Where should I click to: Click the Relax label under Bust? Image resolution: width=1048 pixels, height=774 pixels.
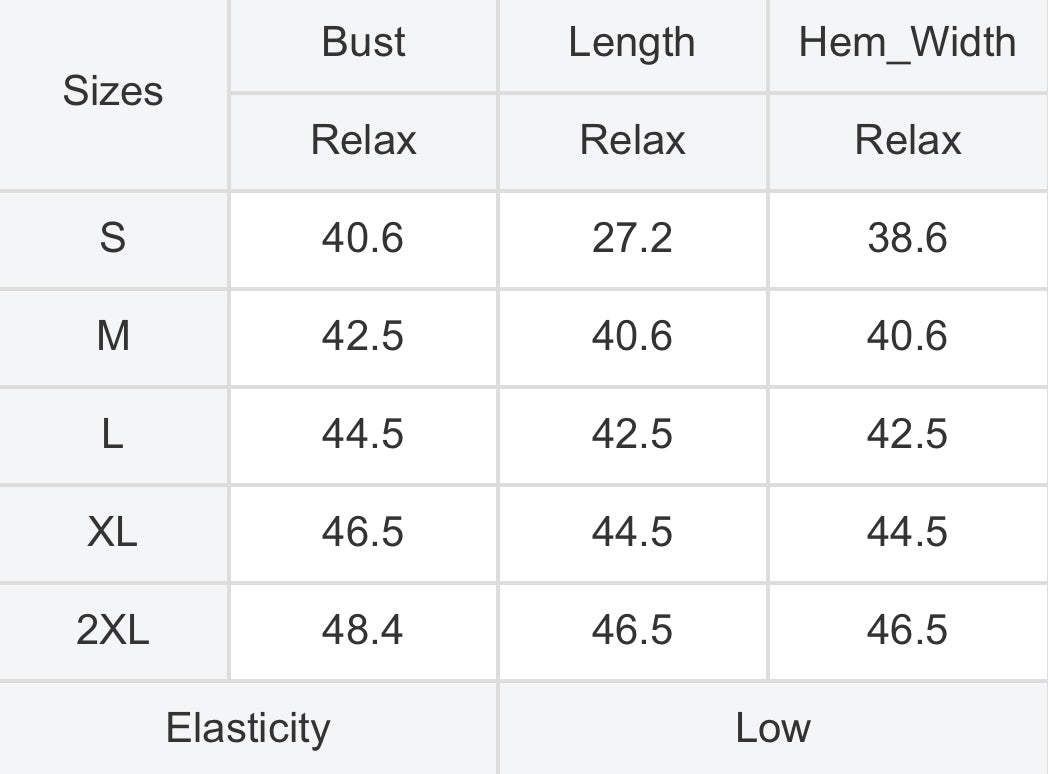pyautogui.click(x=364, y=140)
